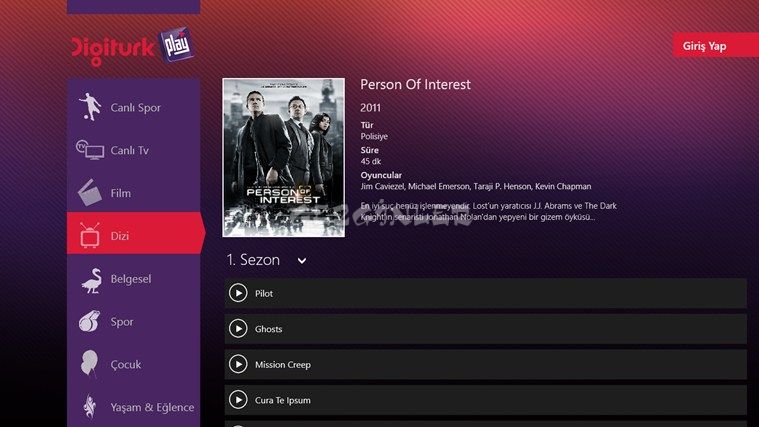Screen dimensions: 759x427
Task: Play the Ghosts episode
Action: click(x=238, y=329)
